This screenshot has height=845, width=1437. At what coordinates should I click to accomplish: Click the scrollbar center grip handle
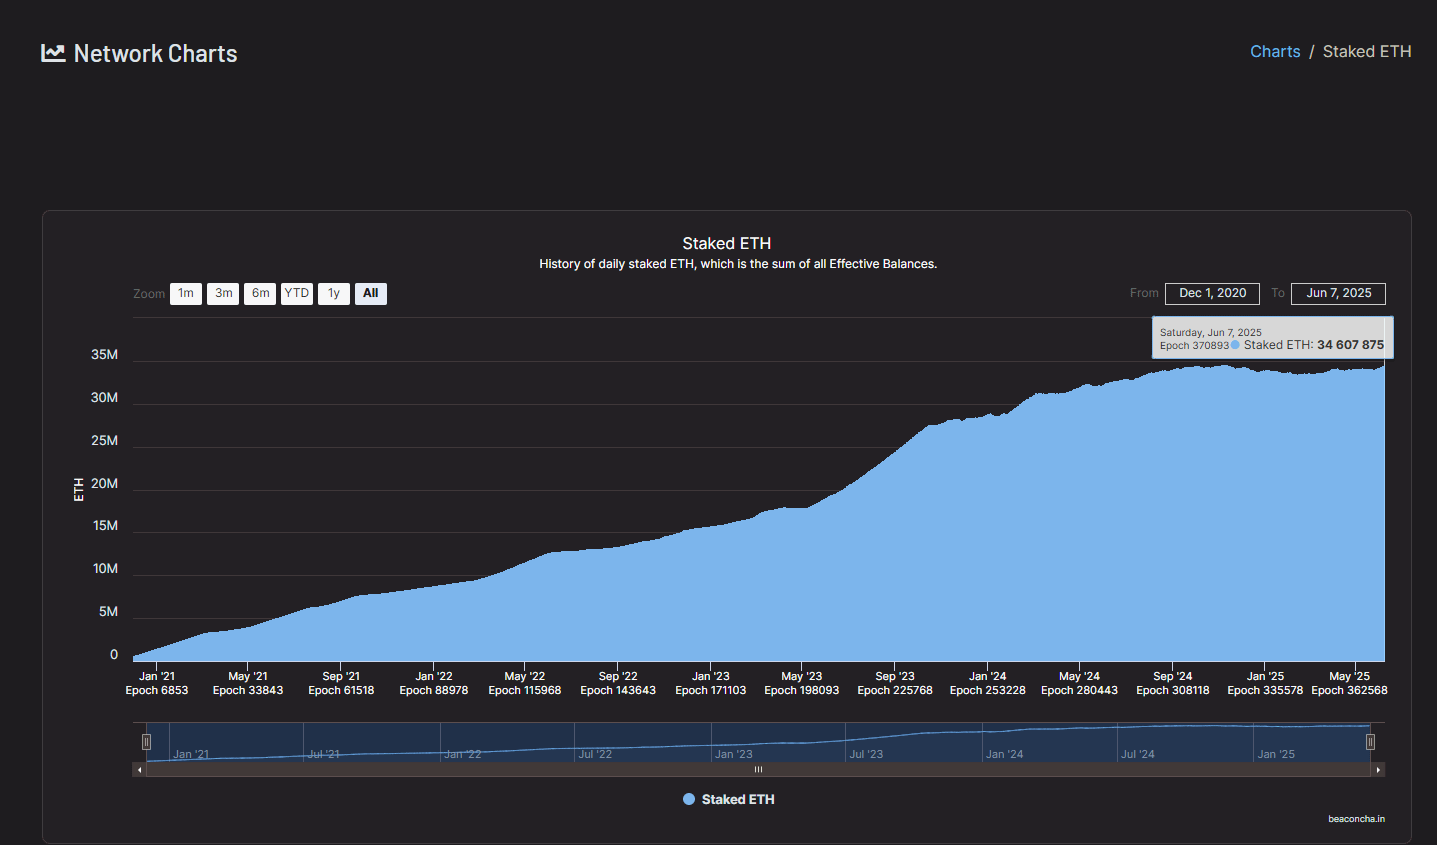(x=758, y=770)
